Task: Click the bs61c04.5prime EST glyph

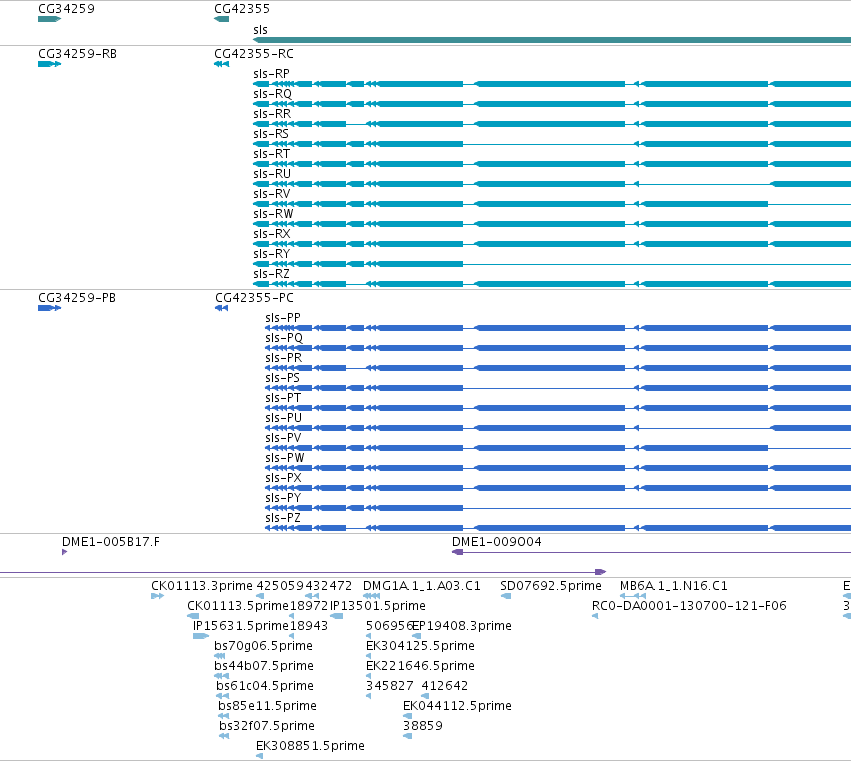Action: (223, 696)
